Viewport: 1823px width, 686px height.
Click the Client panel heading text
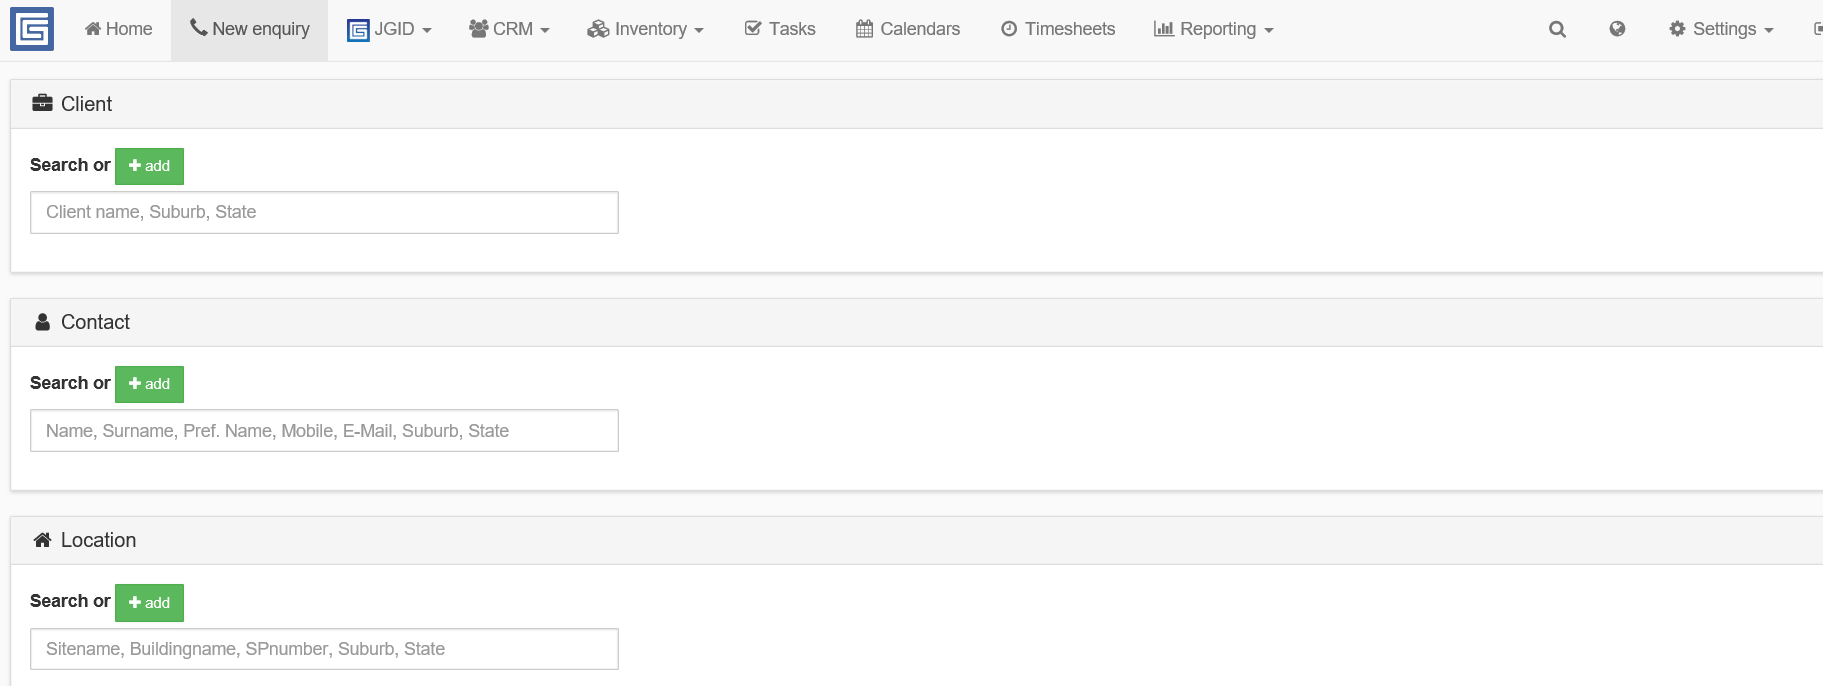(86, 104)
